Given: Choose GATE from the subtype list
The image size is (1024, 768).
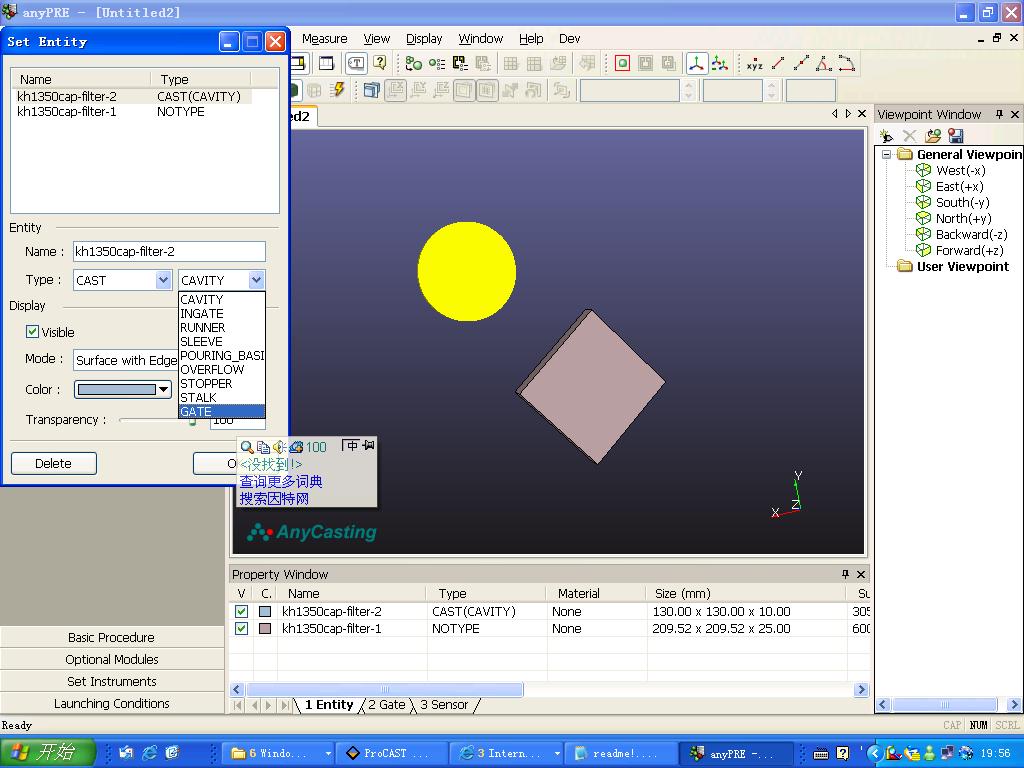Looking at the screenshot, I should pyautogui.click(x=221, y=411).
